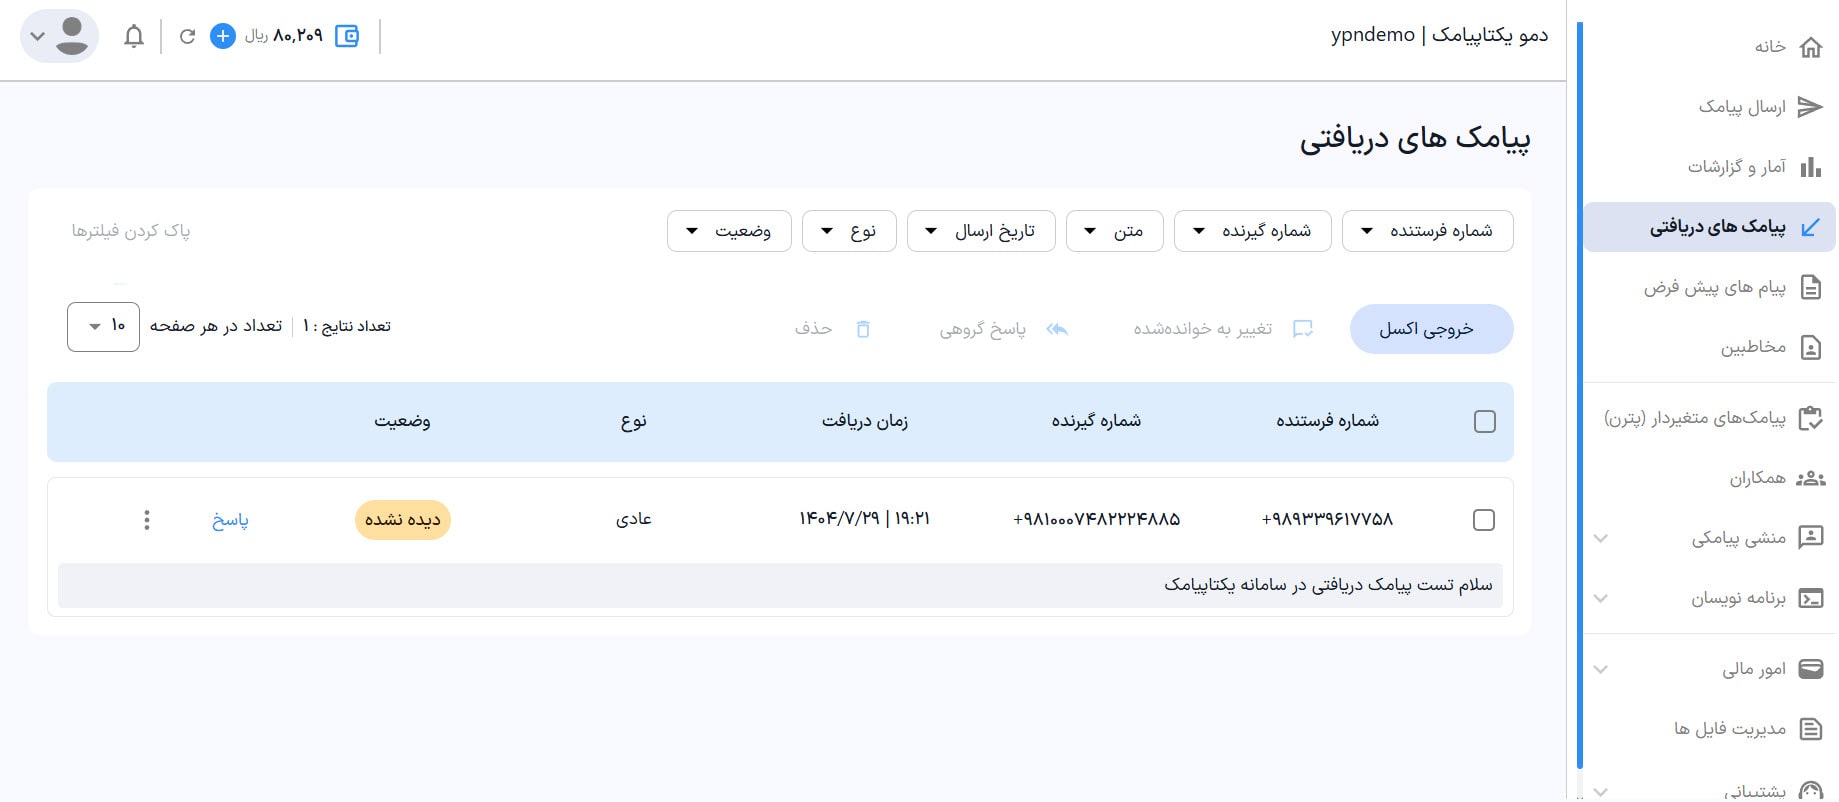Open the results per page dropdown
The height and width of the screenshot is (802, 1839).
(x=103, y=327)
